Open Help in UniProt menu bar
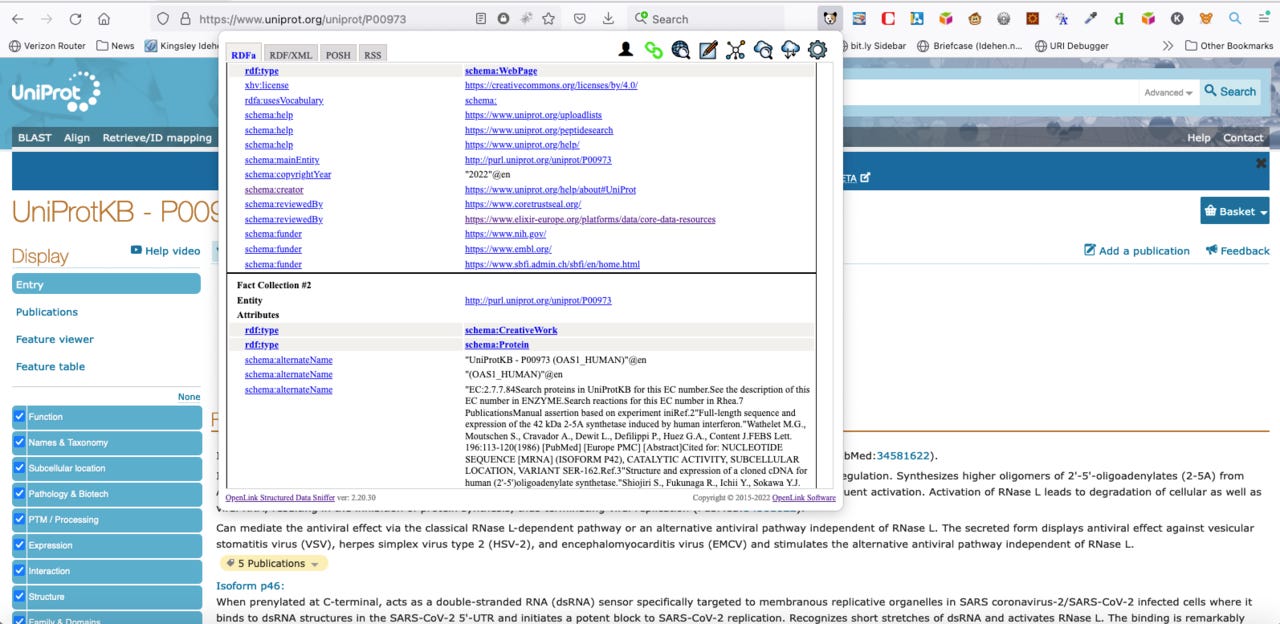This screenshot has width=1280, height=624. (x=1198, y=138)
